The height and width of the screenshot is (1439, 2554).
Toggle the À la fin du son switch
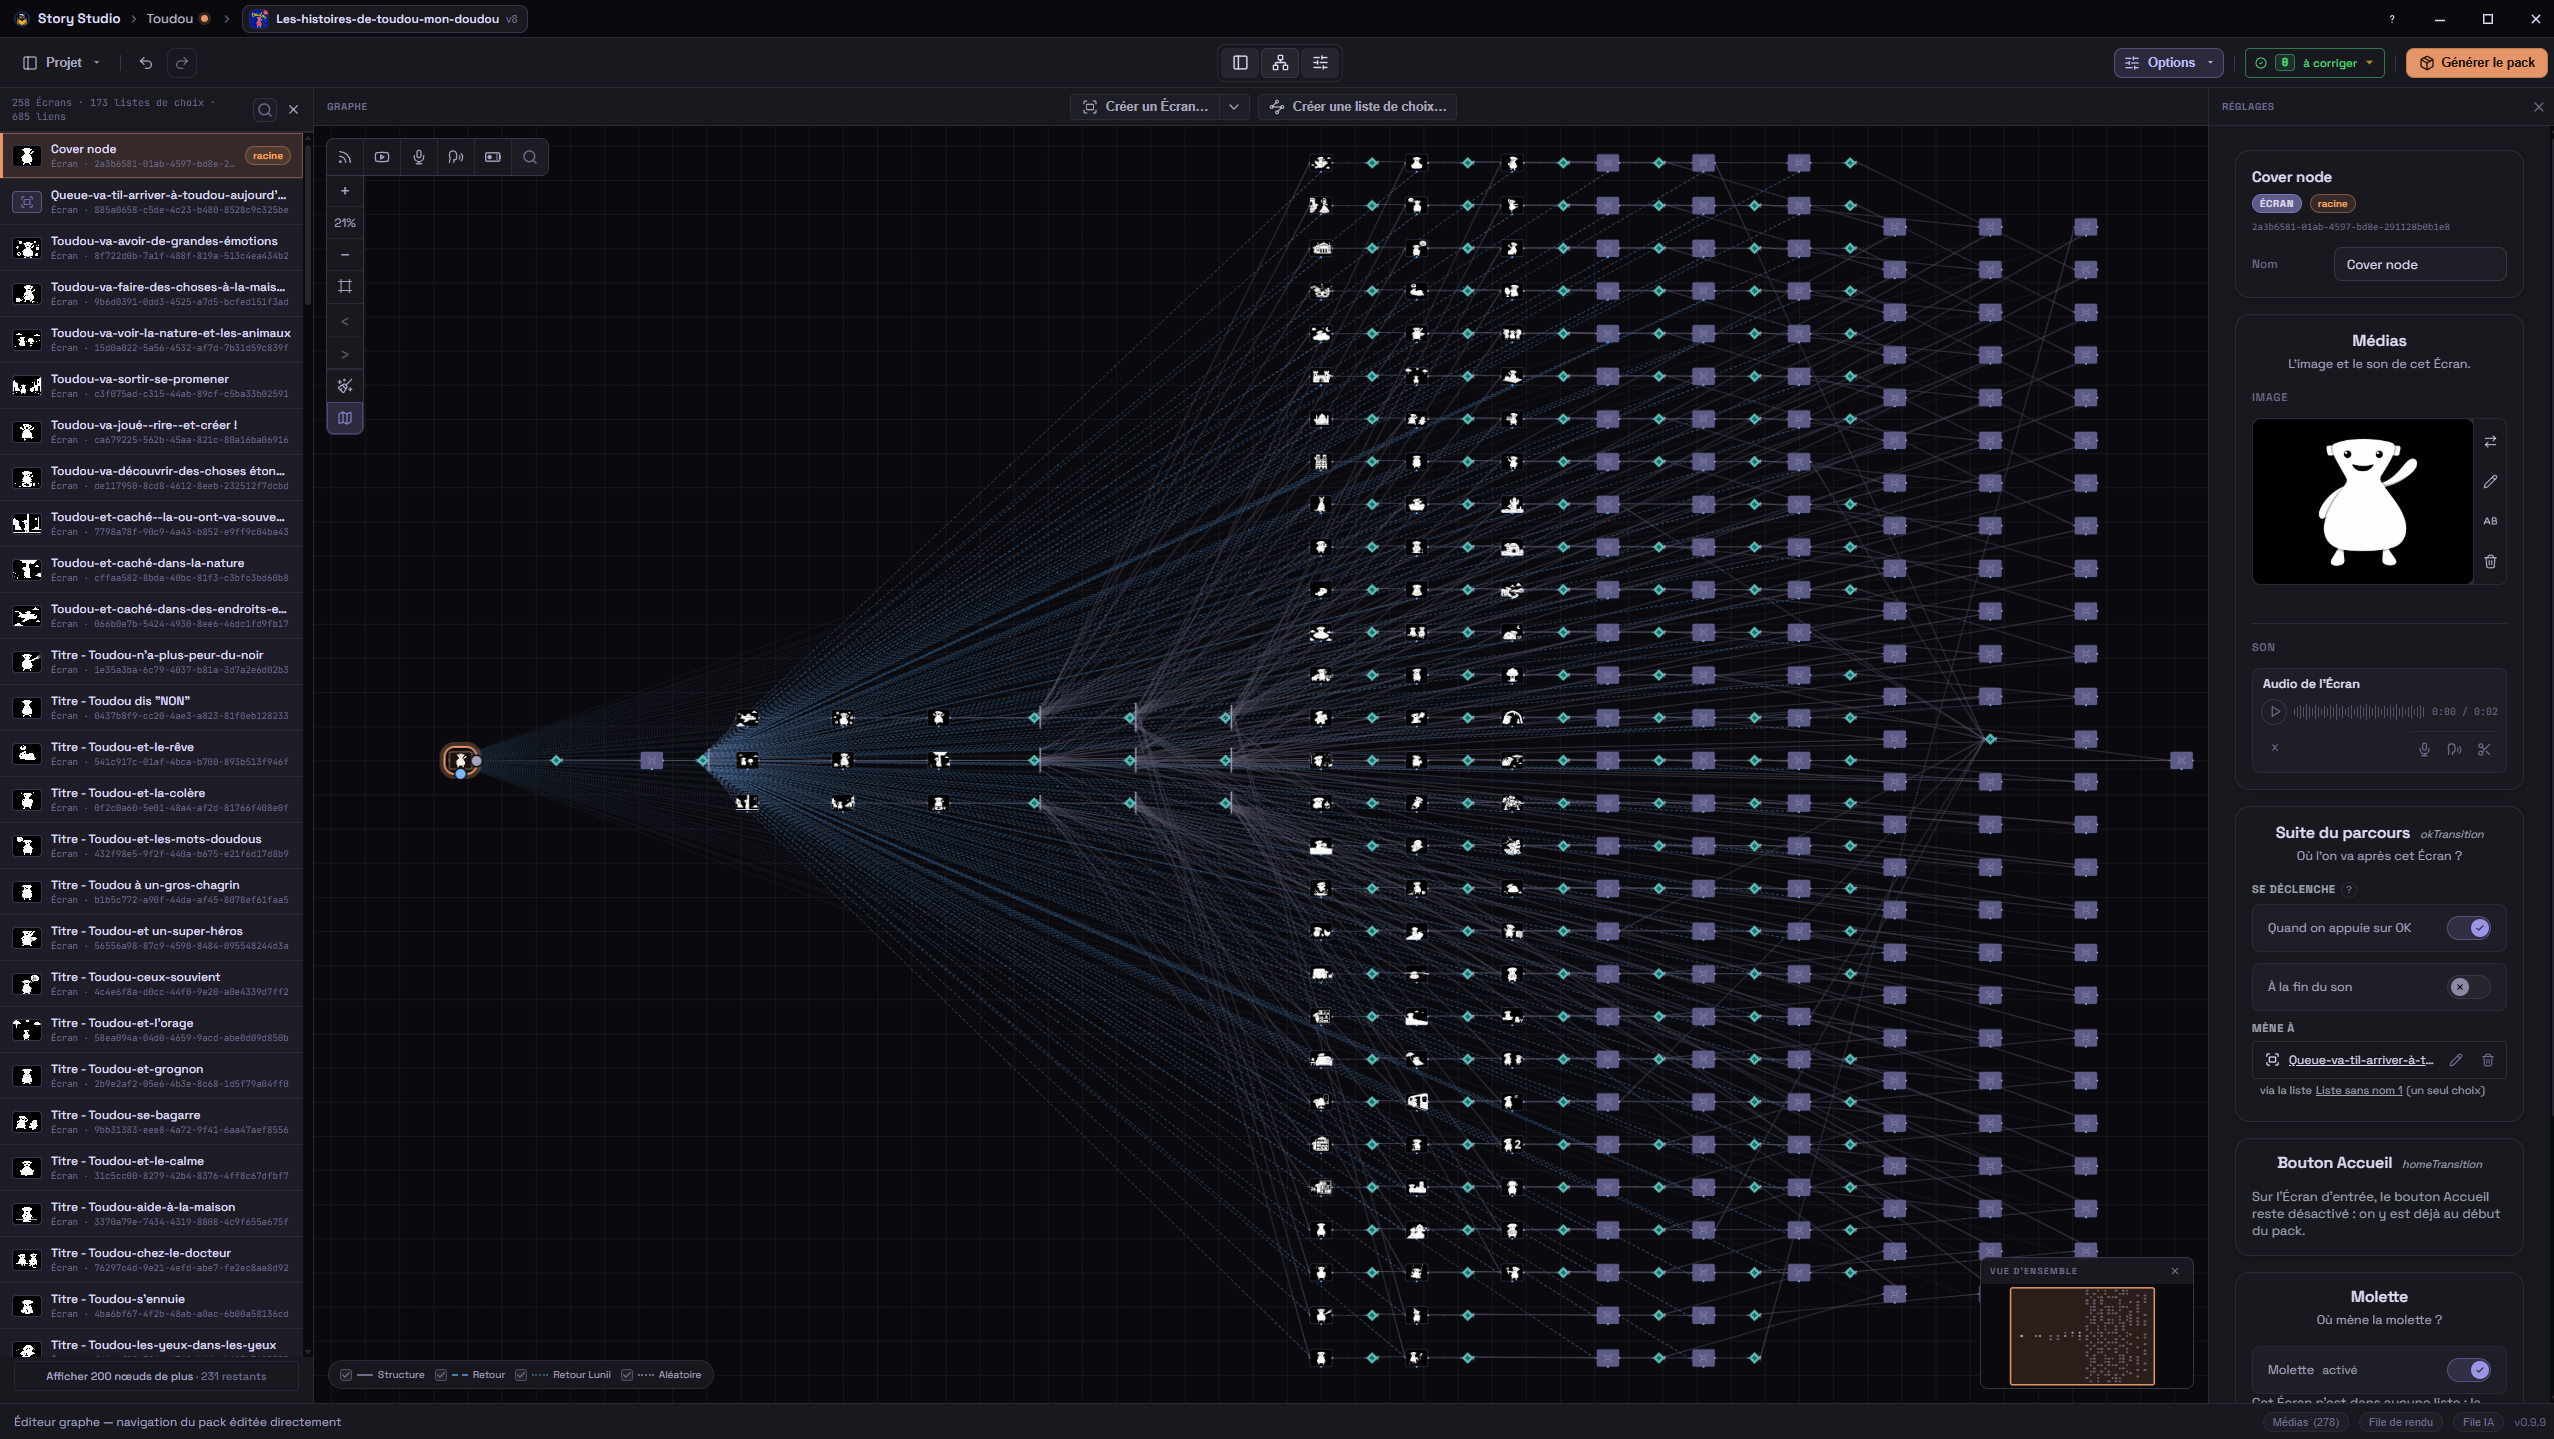click(2468, 987)
